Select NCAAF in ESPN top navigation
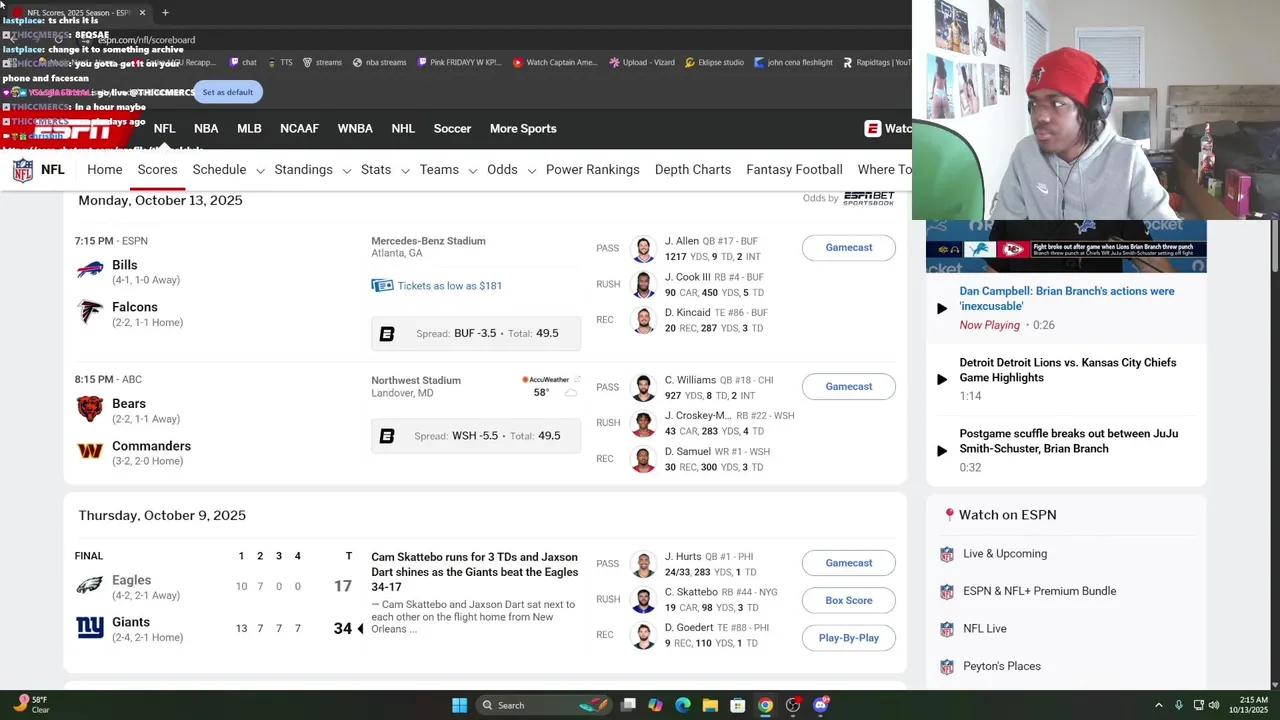1280x720 pixels. pyautogui.click(x=299, y=128)
